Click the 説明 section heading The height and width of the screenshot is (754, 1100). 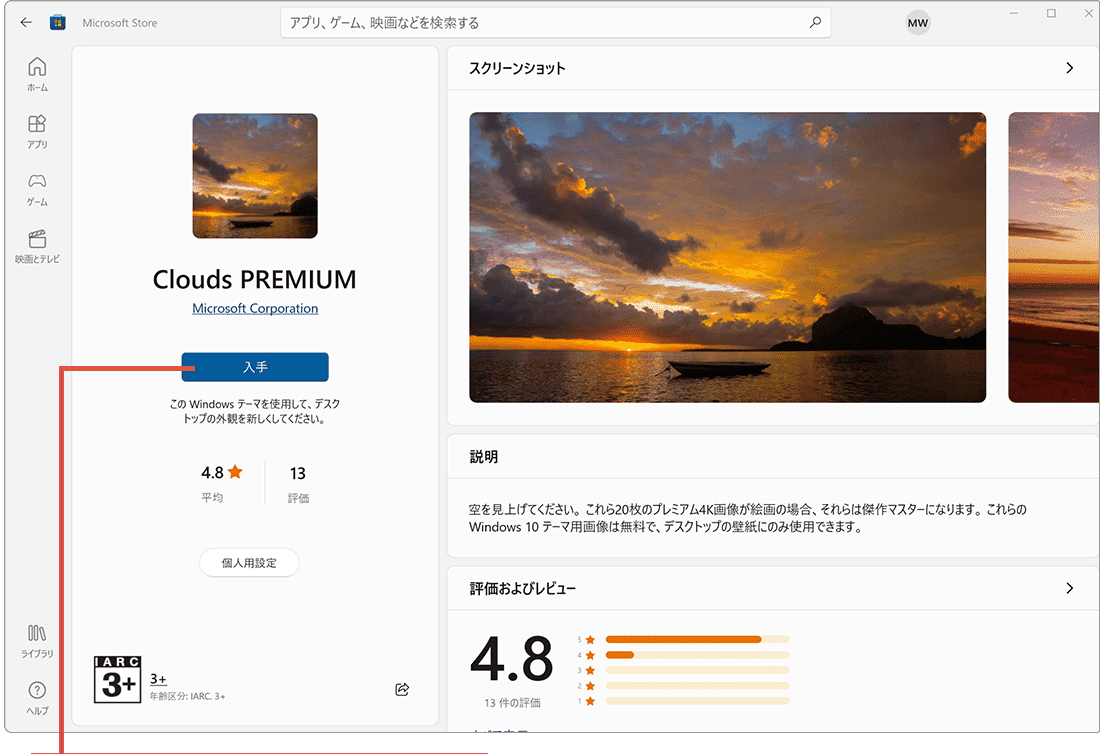483,457
